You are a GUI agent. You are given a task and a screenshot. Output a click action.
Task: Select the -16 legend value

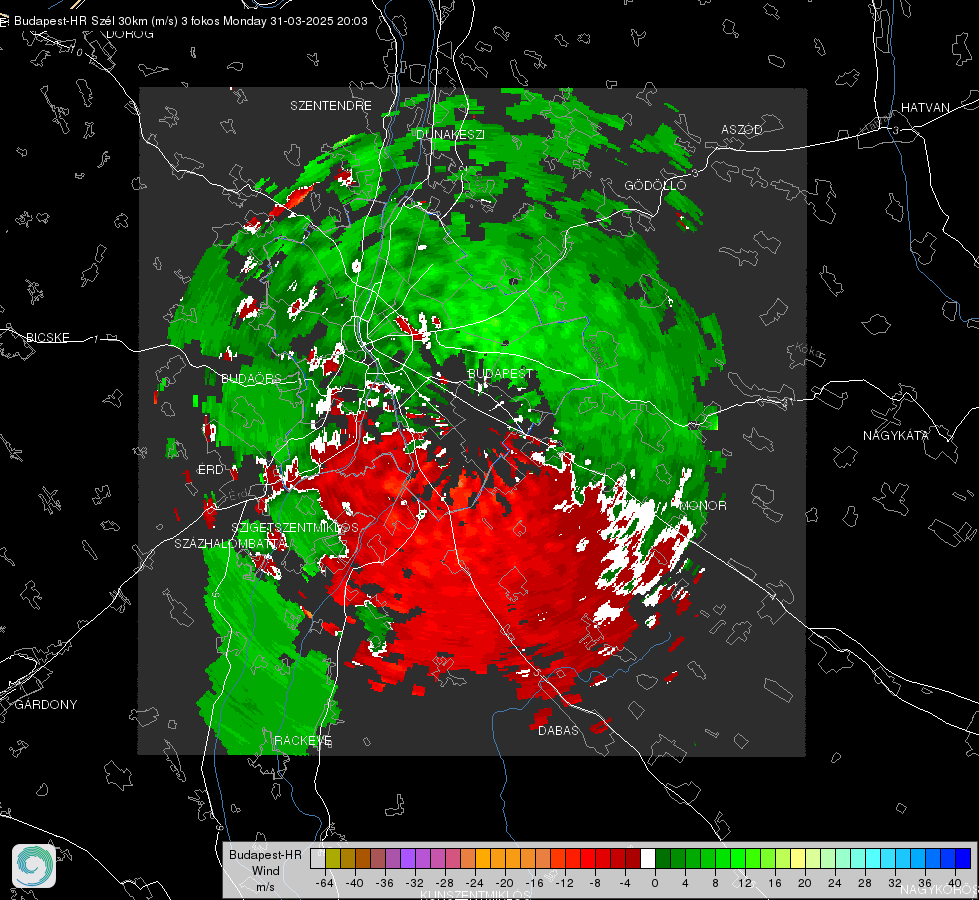click(x=534, y=883)
